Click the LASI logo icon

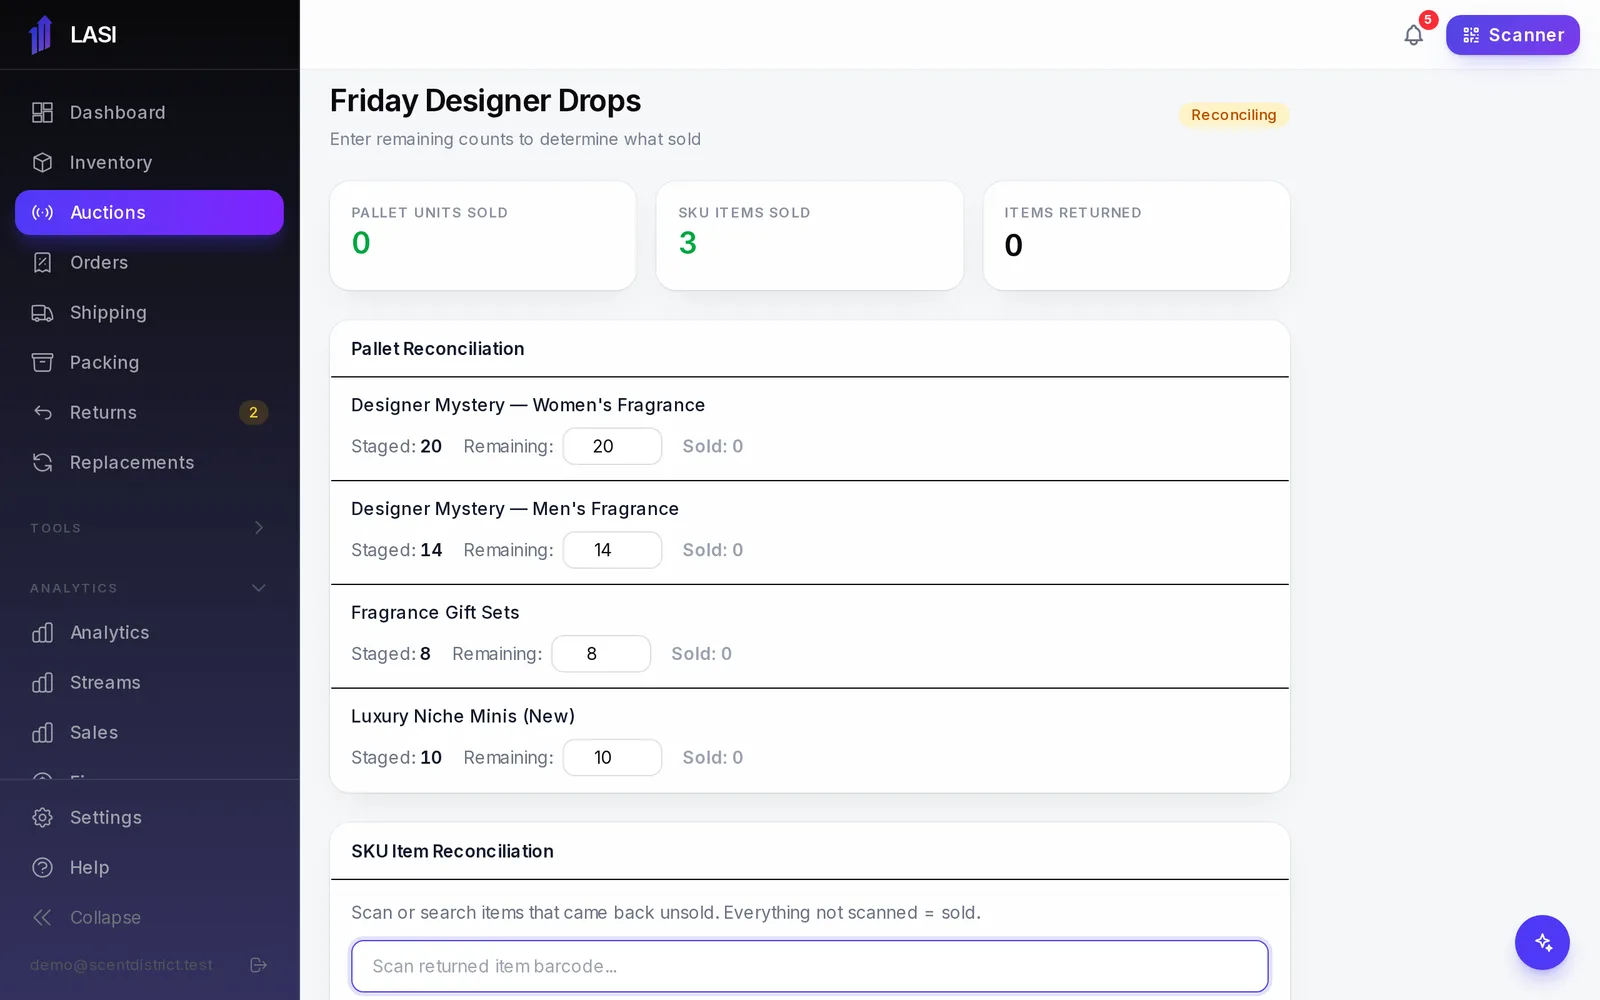pos(40,35)
